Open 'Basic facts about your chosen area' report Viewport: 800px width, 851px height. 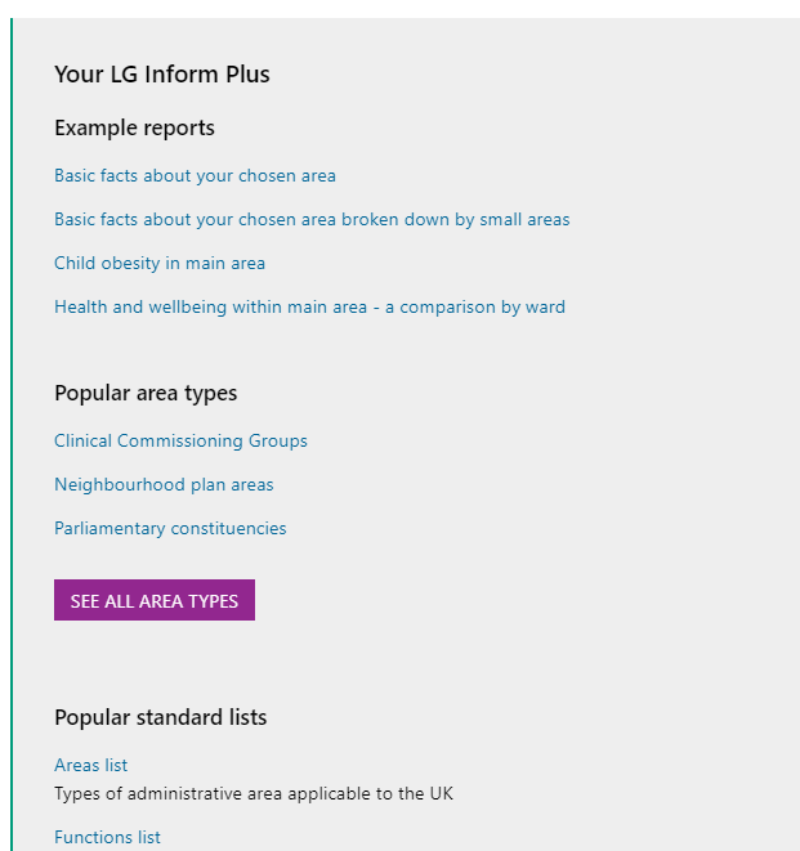(195, 176)
